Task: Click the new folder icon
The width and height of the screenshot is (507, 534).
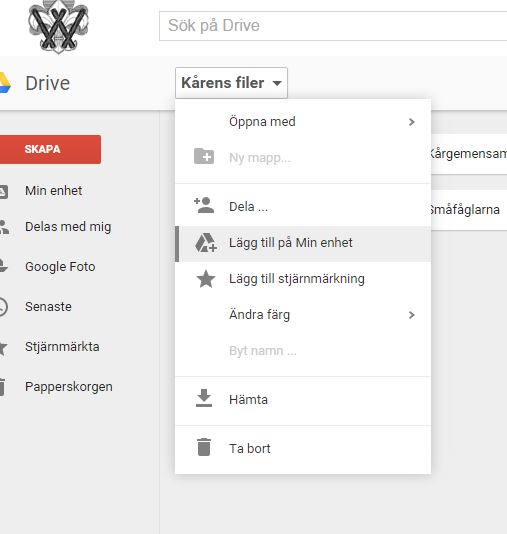Action: pos(204,156)
